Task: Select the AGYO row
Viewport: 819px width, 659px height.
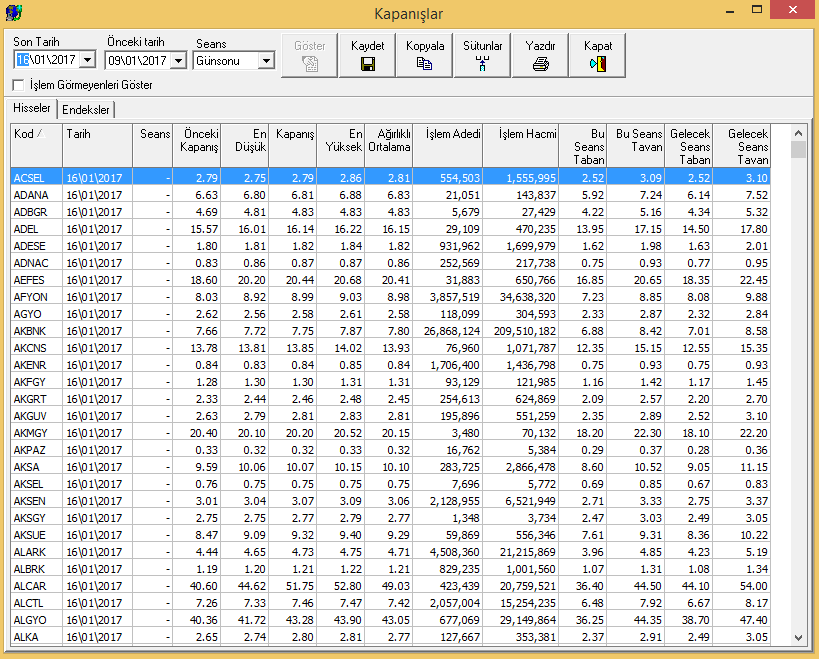Action: (391, 314)
